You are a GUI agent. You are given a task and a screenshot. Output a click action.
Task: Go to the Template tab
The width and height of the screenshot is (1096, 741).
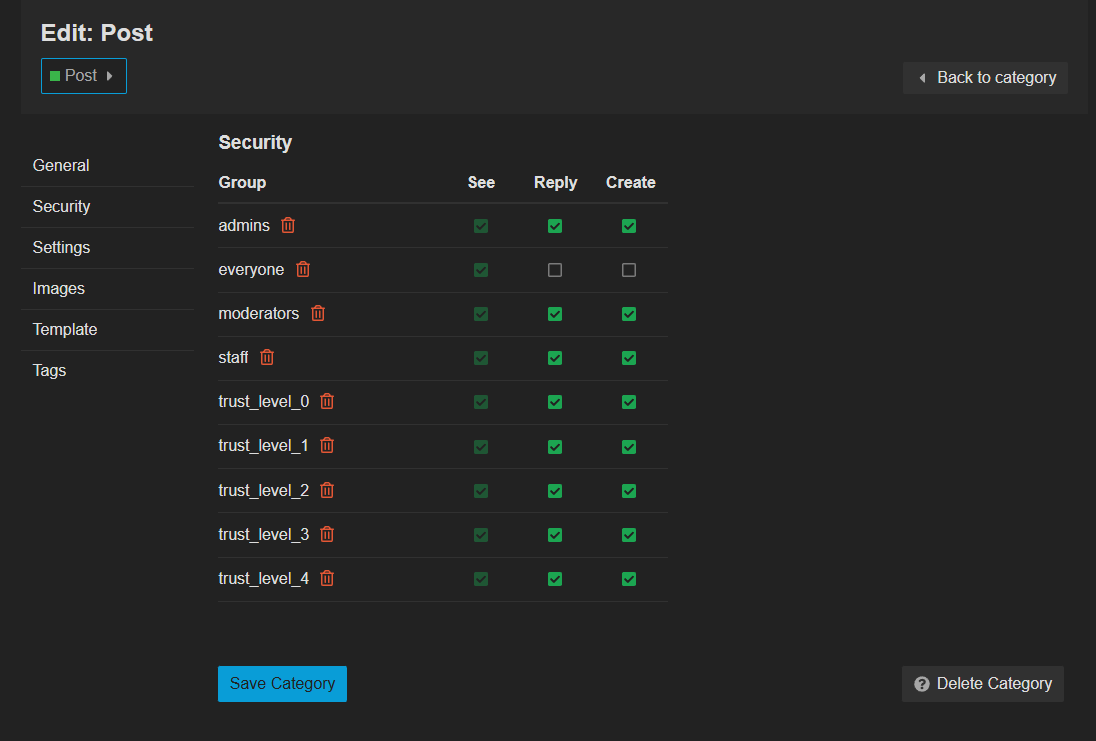click(108, 329)
